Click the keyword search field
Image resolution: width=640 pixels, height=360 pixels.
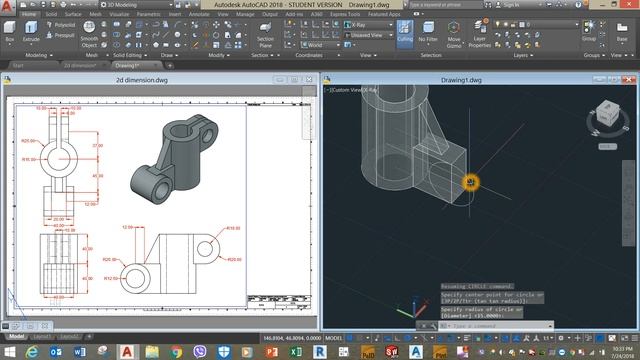[x=445, y=5]
